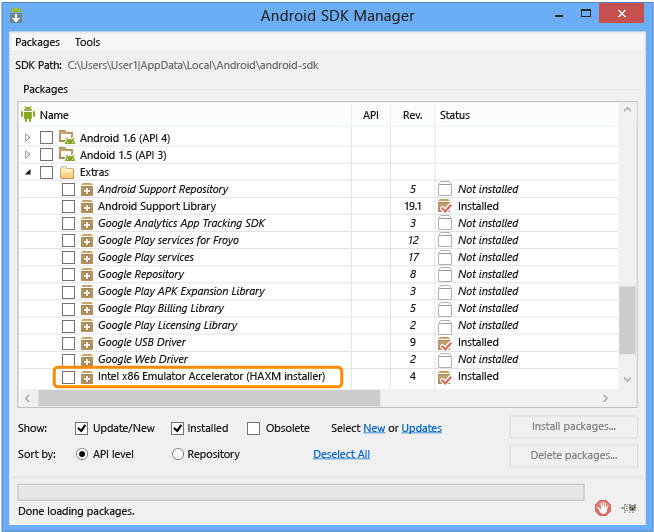The image size is (654, 532).
Task: Tick the Intel x86 Emulator Accelerator checkbox
Action: 68,377
